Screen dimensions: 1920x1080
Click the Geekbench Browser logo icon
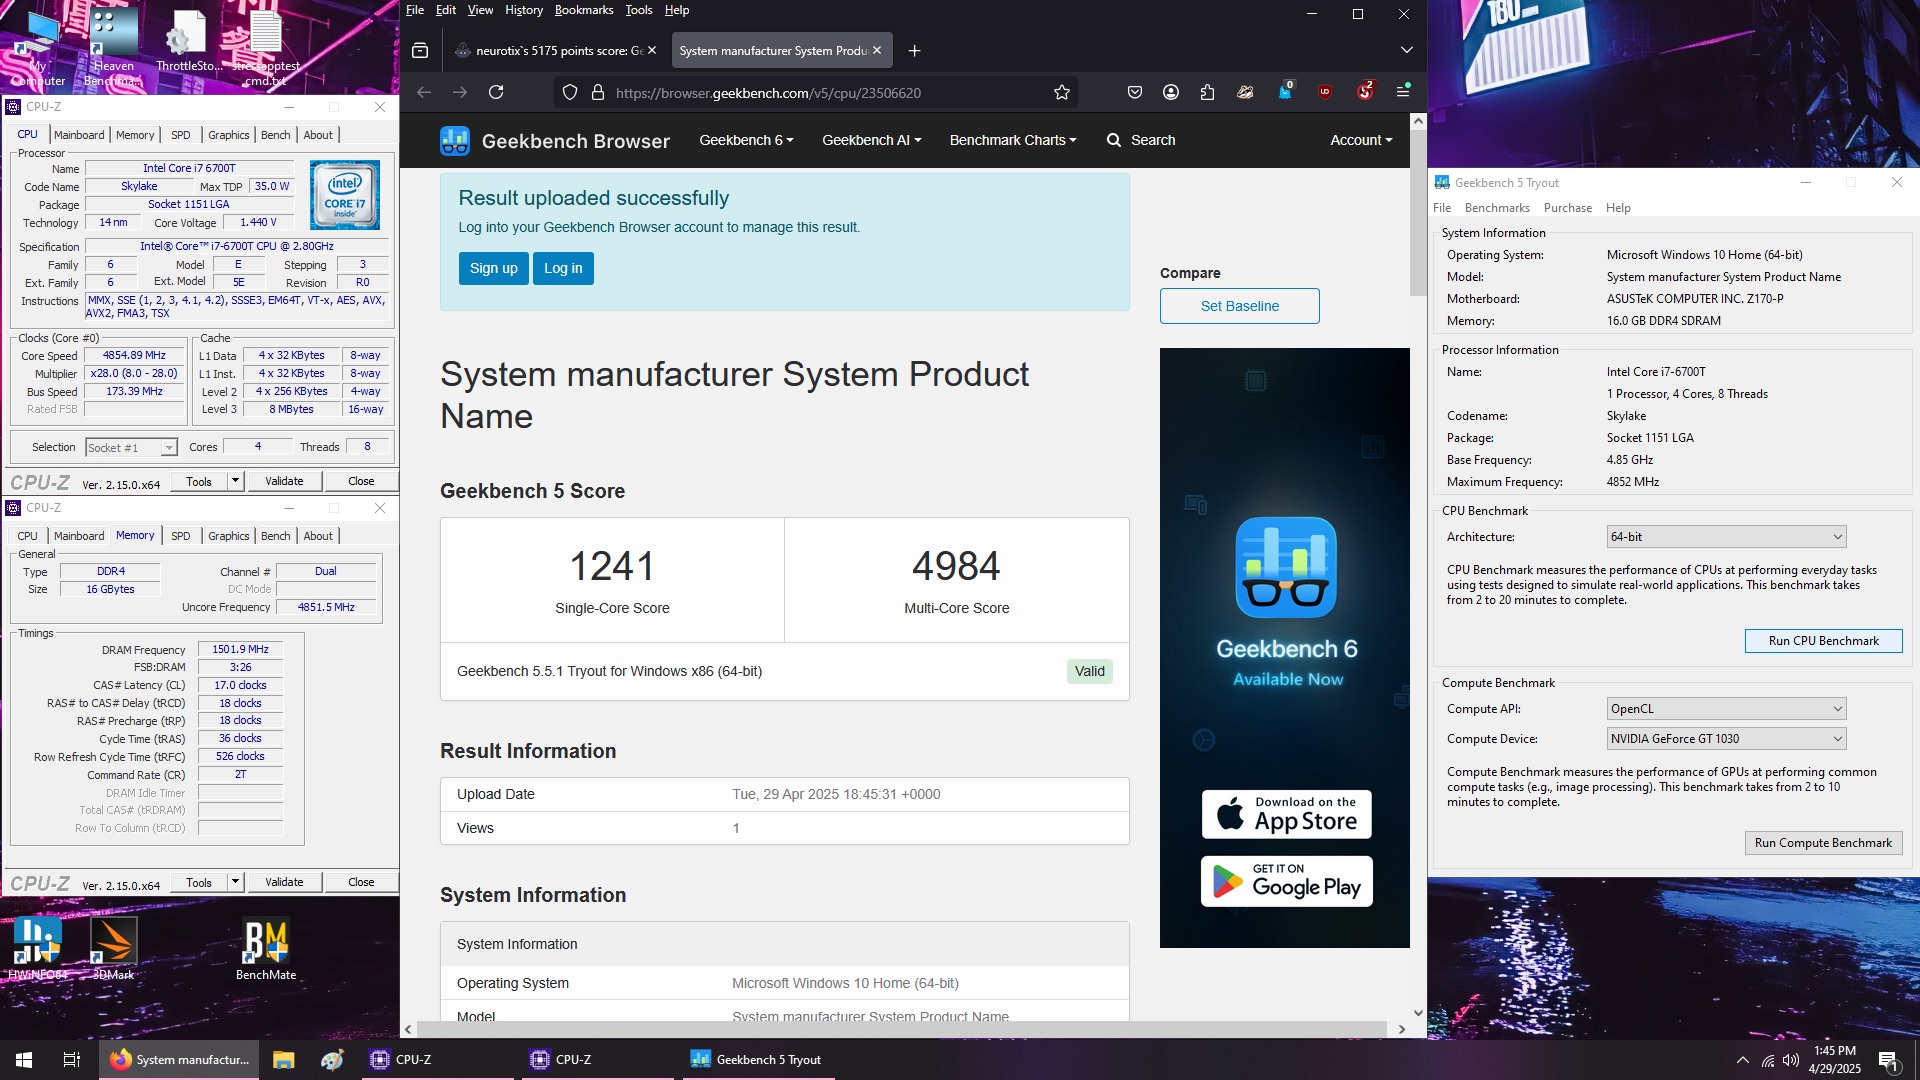(455, 141)
